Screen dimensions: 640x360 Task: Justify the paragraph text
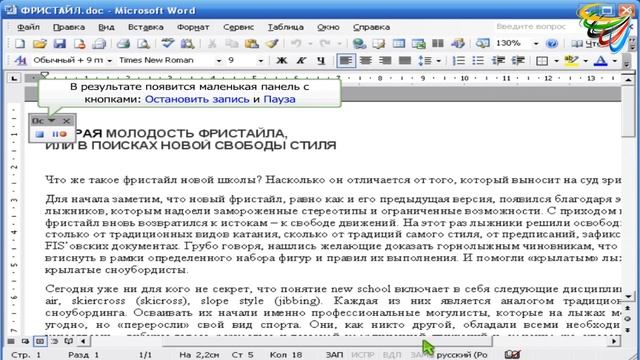404,61
